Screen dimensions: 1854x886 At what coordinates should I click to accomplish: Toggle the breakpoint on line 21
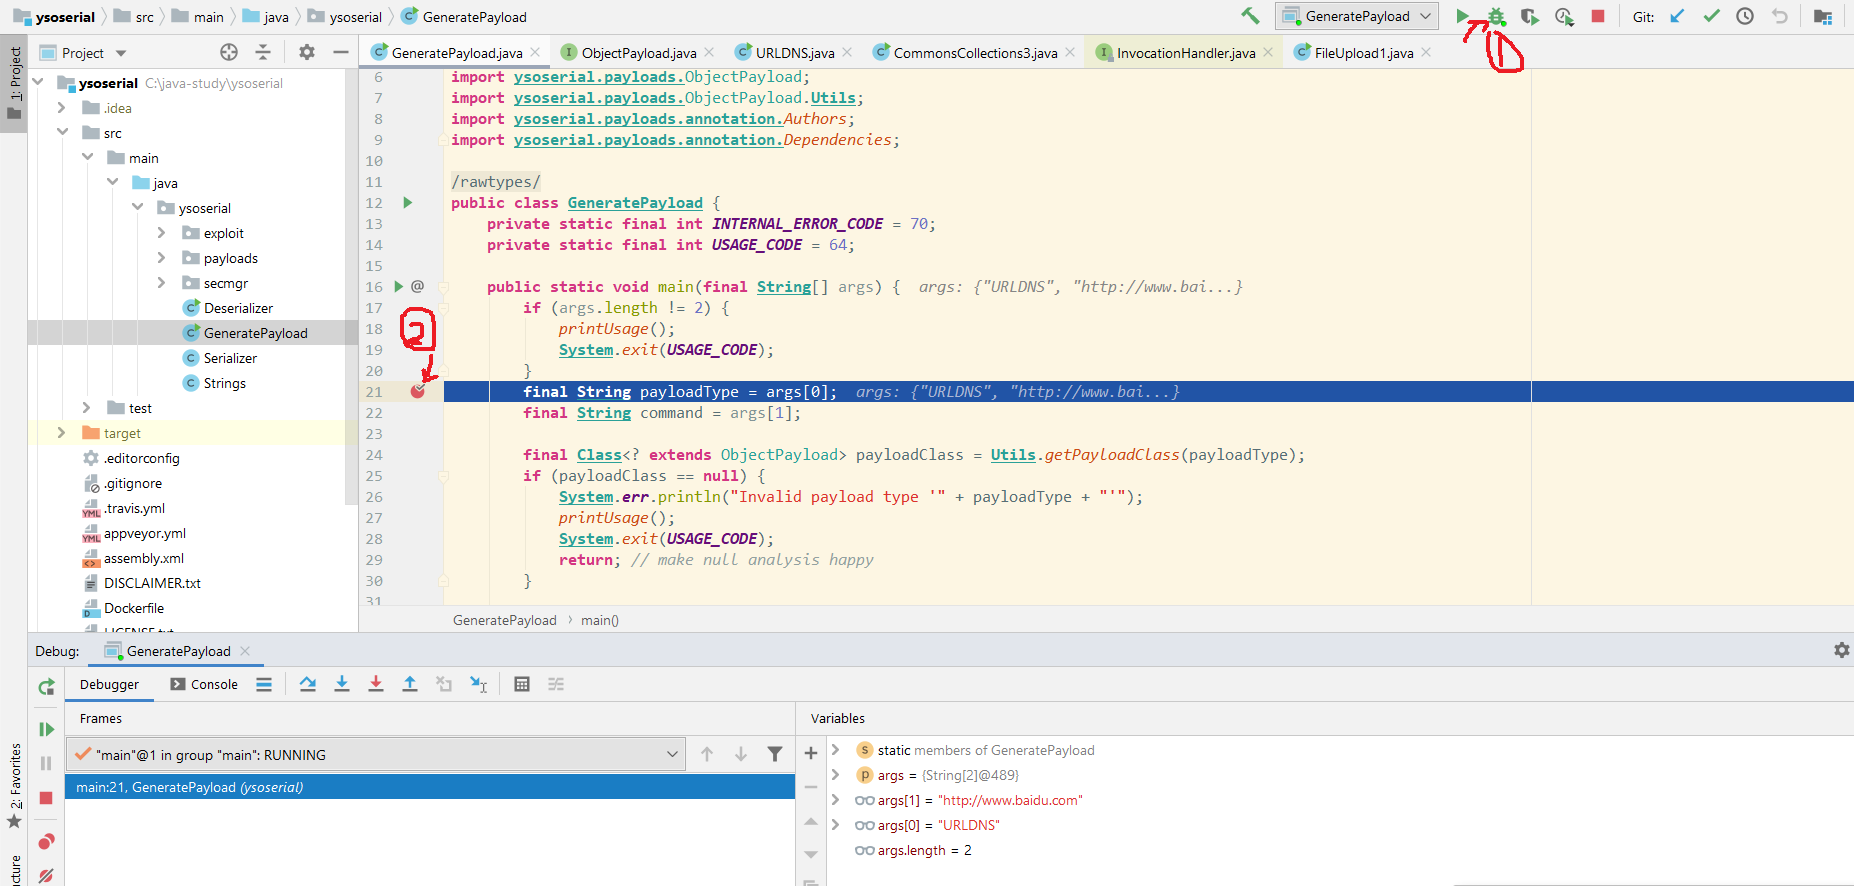418,391
